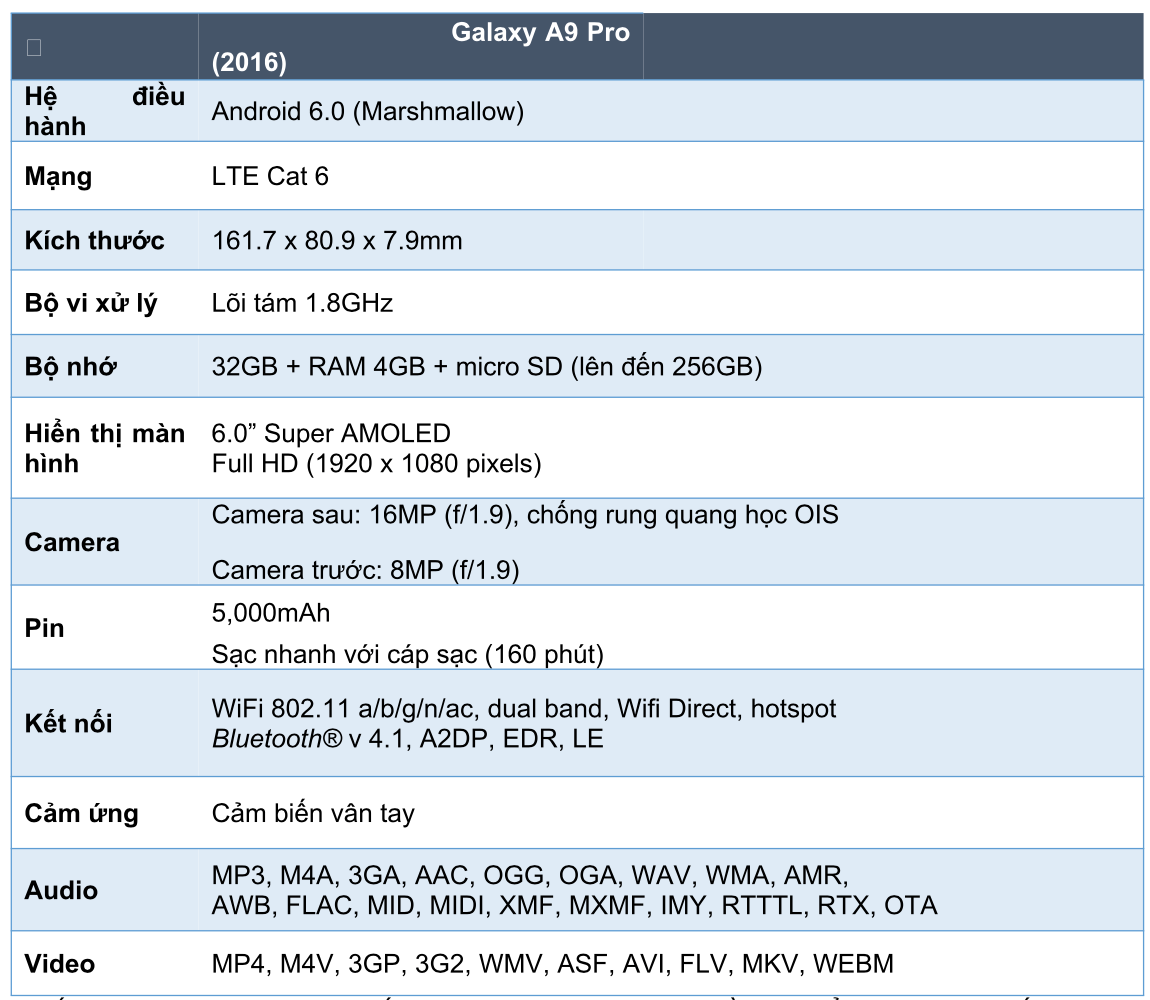1150x1000 pixels.
Task: Select the 'Mạng' row label
Action: [x=58, y=177]
